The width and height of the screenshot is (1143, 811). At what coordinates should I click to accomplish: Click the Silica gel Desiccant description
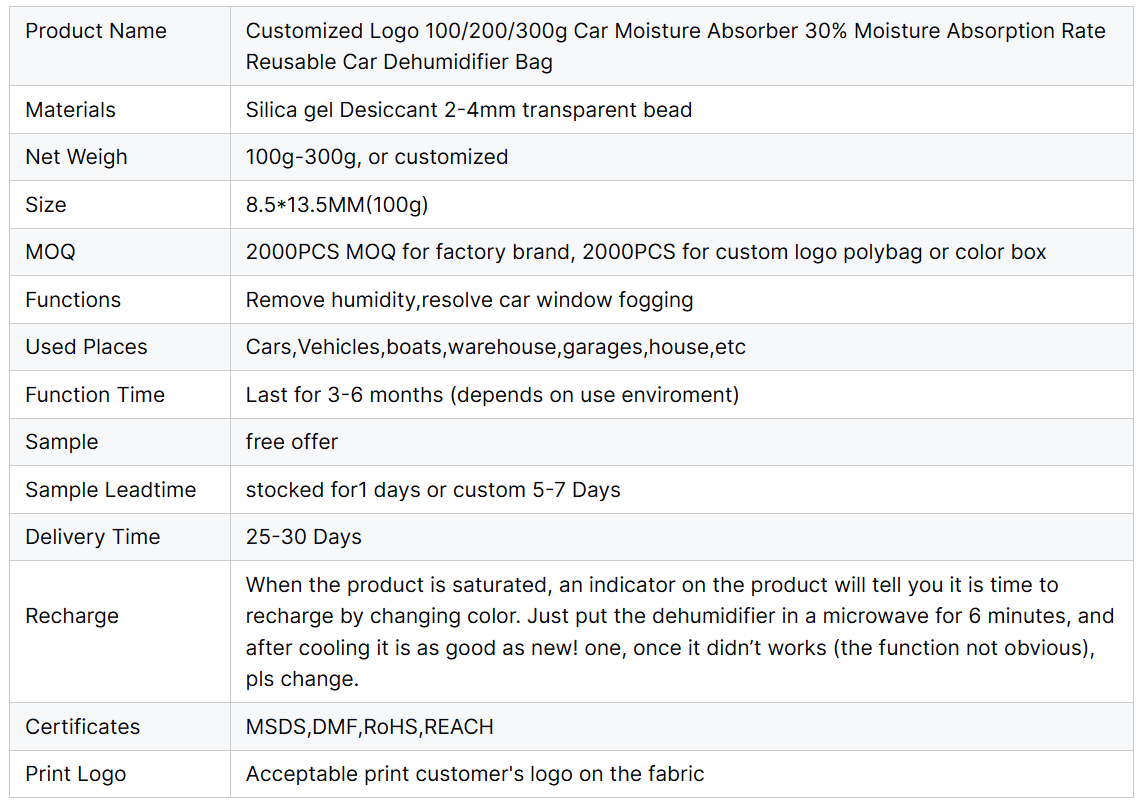(x=468, y=110)
